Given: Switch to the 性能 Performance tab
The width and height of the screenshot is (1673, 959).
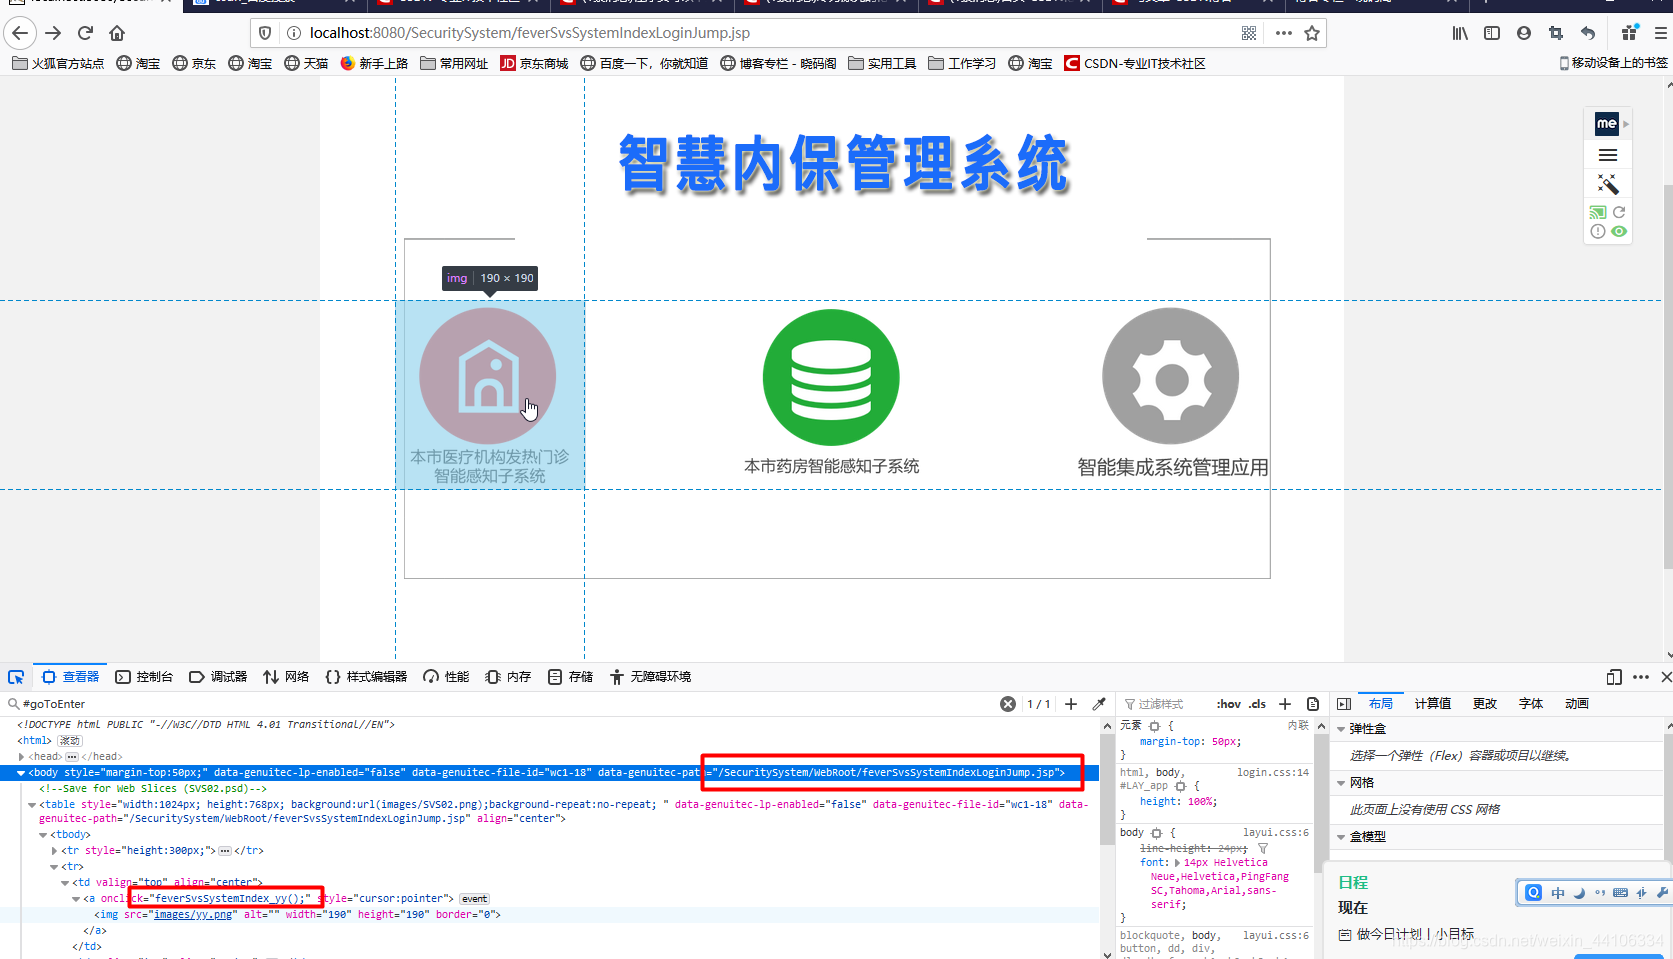Looking at the screenshot, I should [x=446, y=677].
